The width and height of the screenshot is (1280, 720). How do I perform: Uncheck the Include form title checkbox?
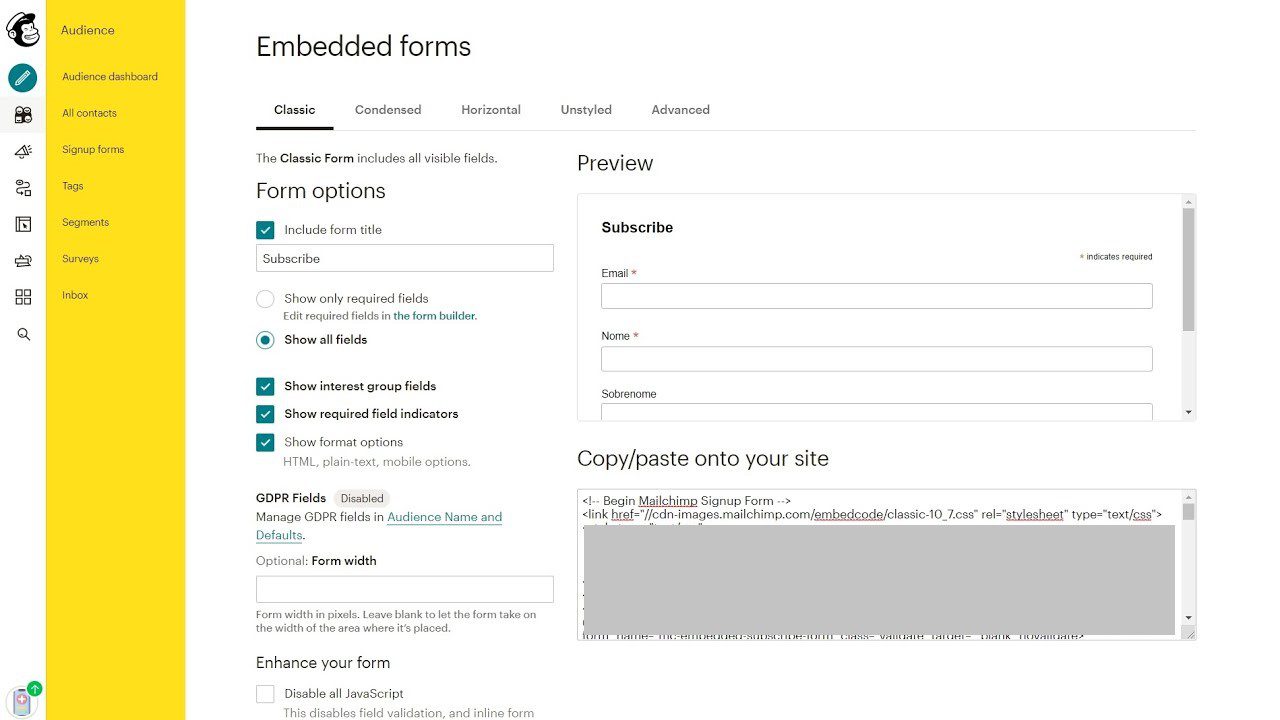coord(265,229)
